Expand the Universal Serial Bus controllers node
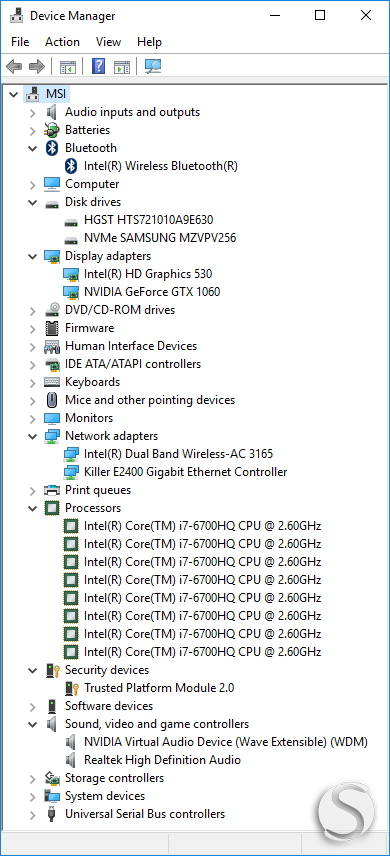The width and height of the screenshot is (390, 856). click(33, 815)
